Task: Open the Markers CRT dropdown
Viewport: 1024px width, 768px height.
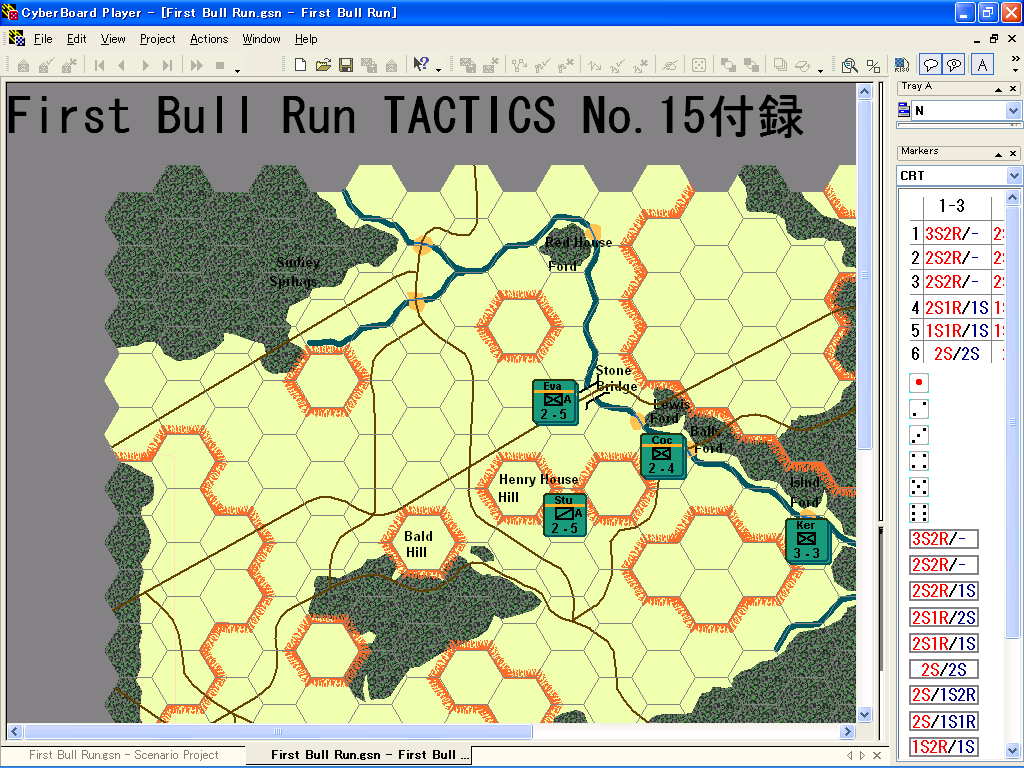Action: 1013,176
